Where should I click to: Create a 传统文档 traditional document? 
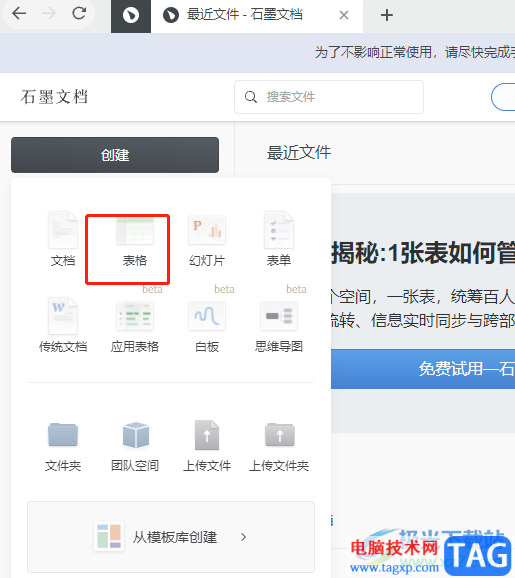[x=63, y=326]
